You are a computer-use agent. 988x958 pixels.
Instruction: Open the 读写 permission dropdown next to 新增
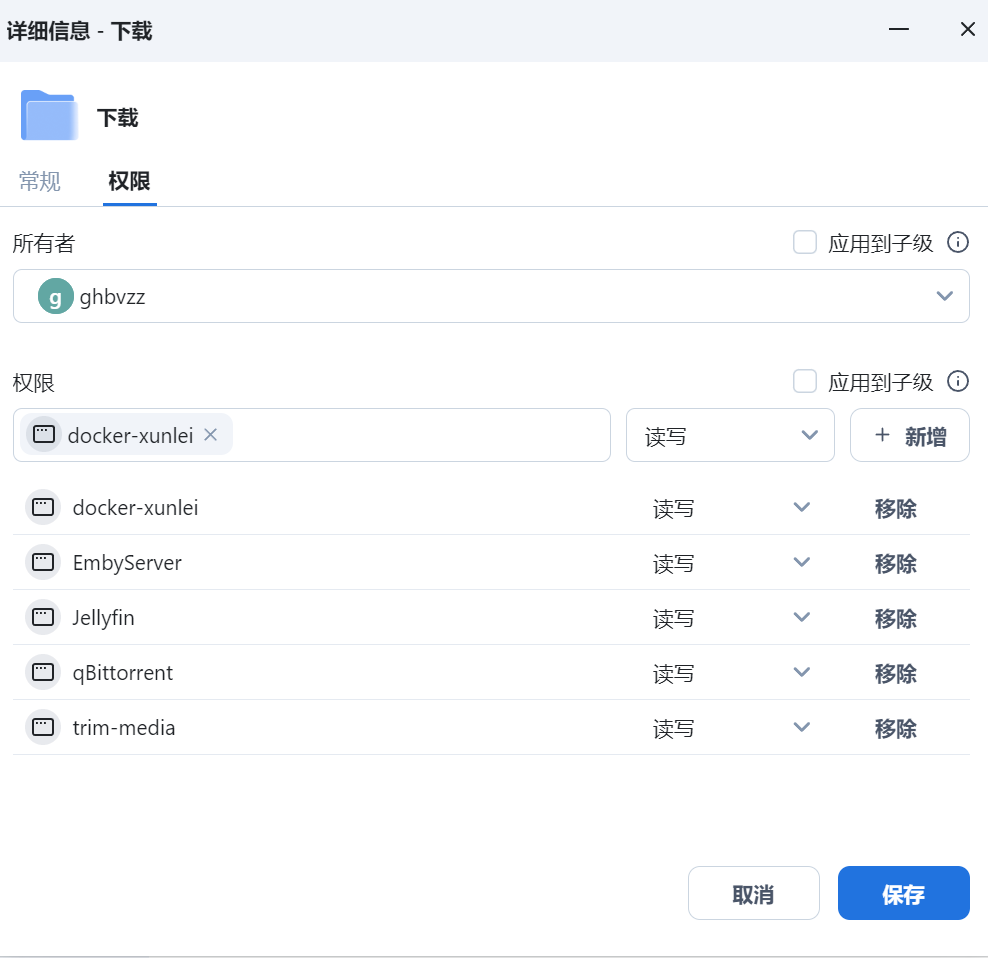pyautogui.click(x=730, y=436)
